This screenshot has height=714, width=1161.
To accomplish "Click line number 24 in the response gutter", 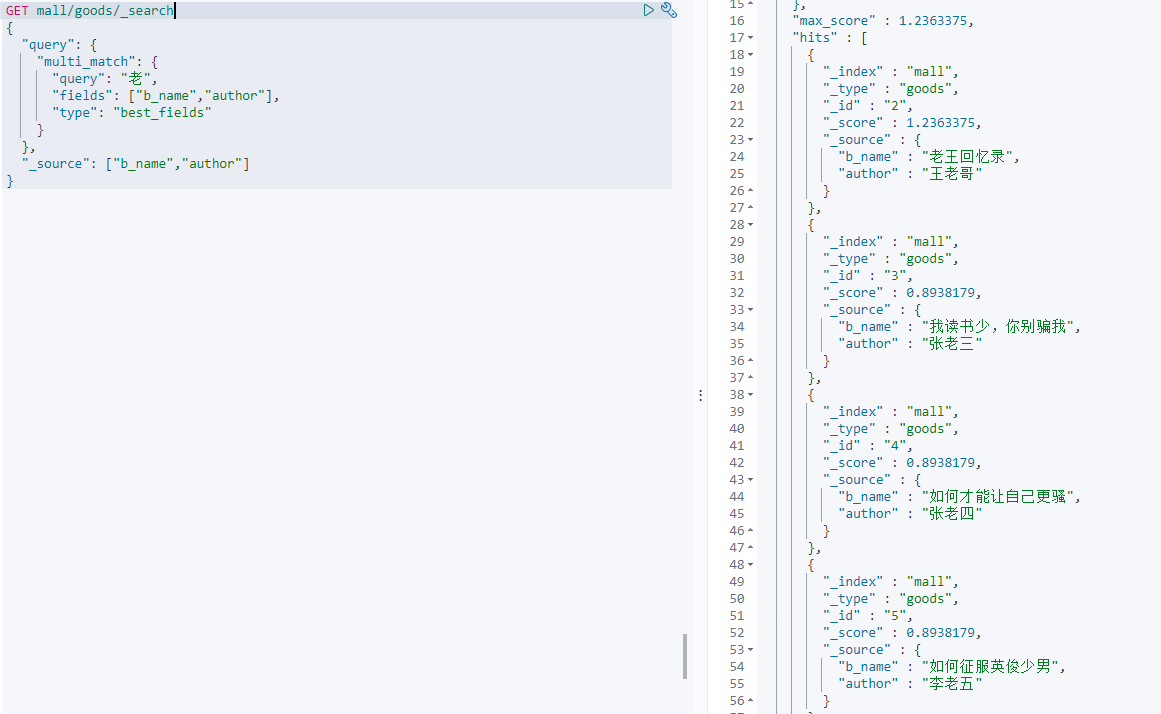I will 737,157.
